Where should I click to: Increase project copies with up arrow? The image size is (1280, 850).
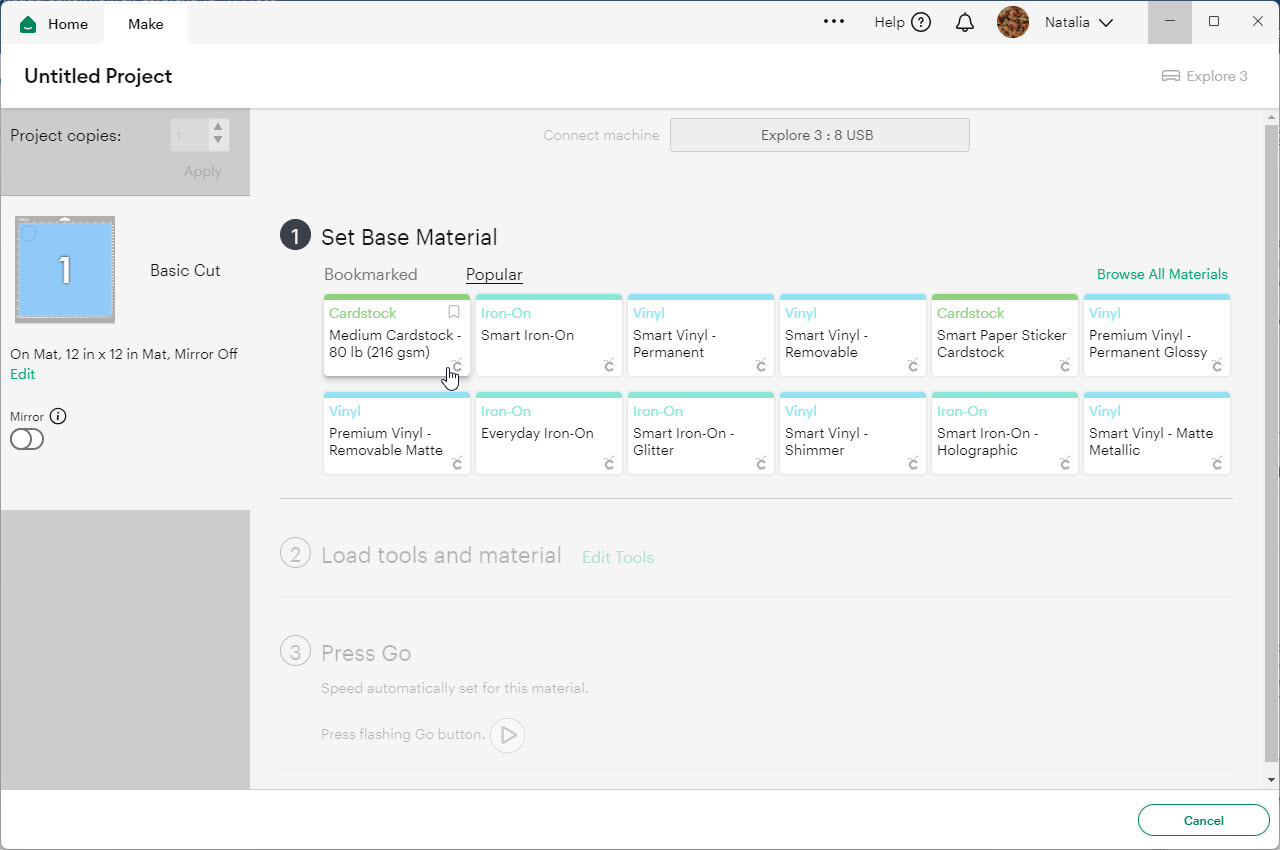point(218,128)
